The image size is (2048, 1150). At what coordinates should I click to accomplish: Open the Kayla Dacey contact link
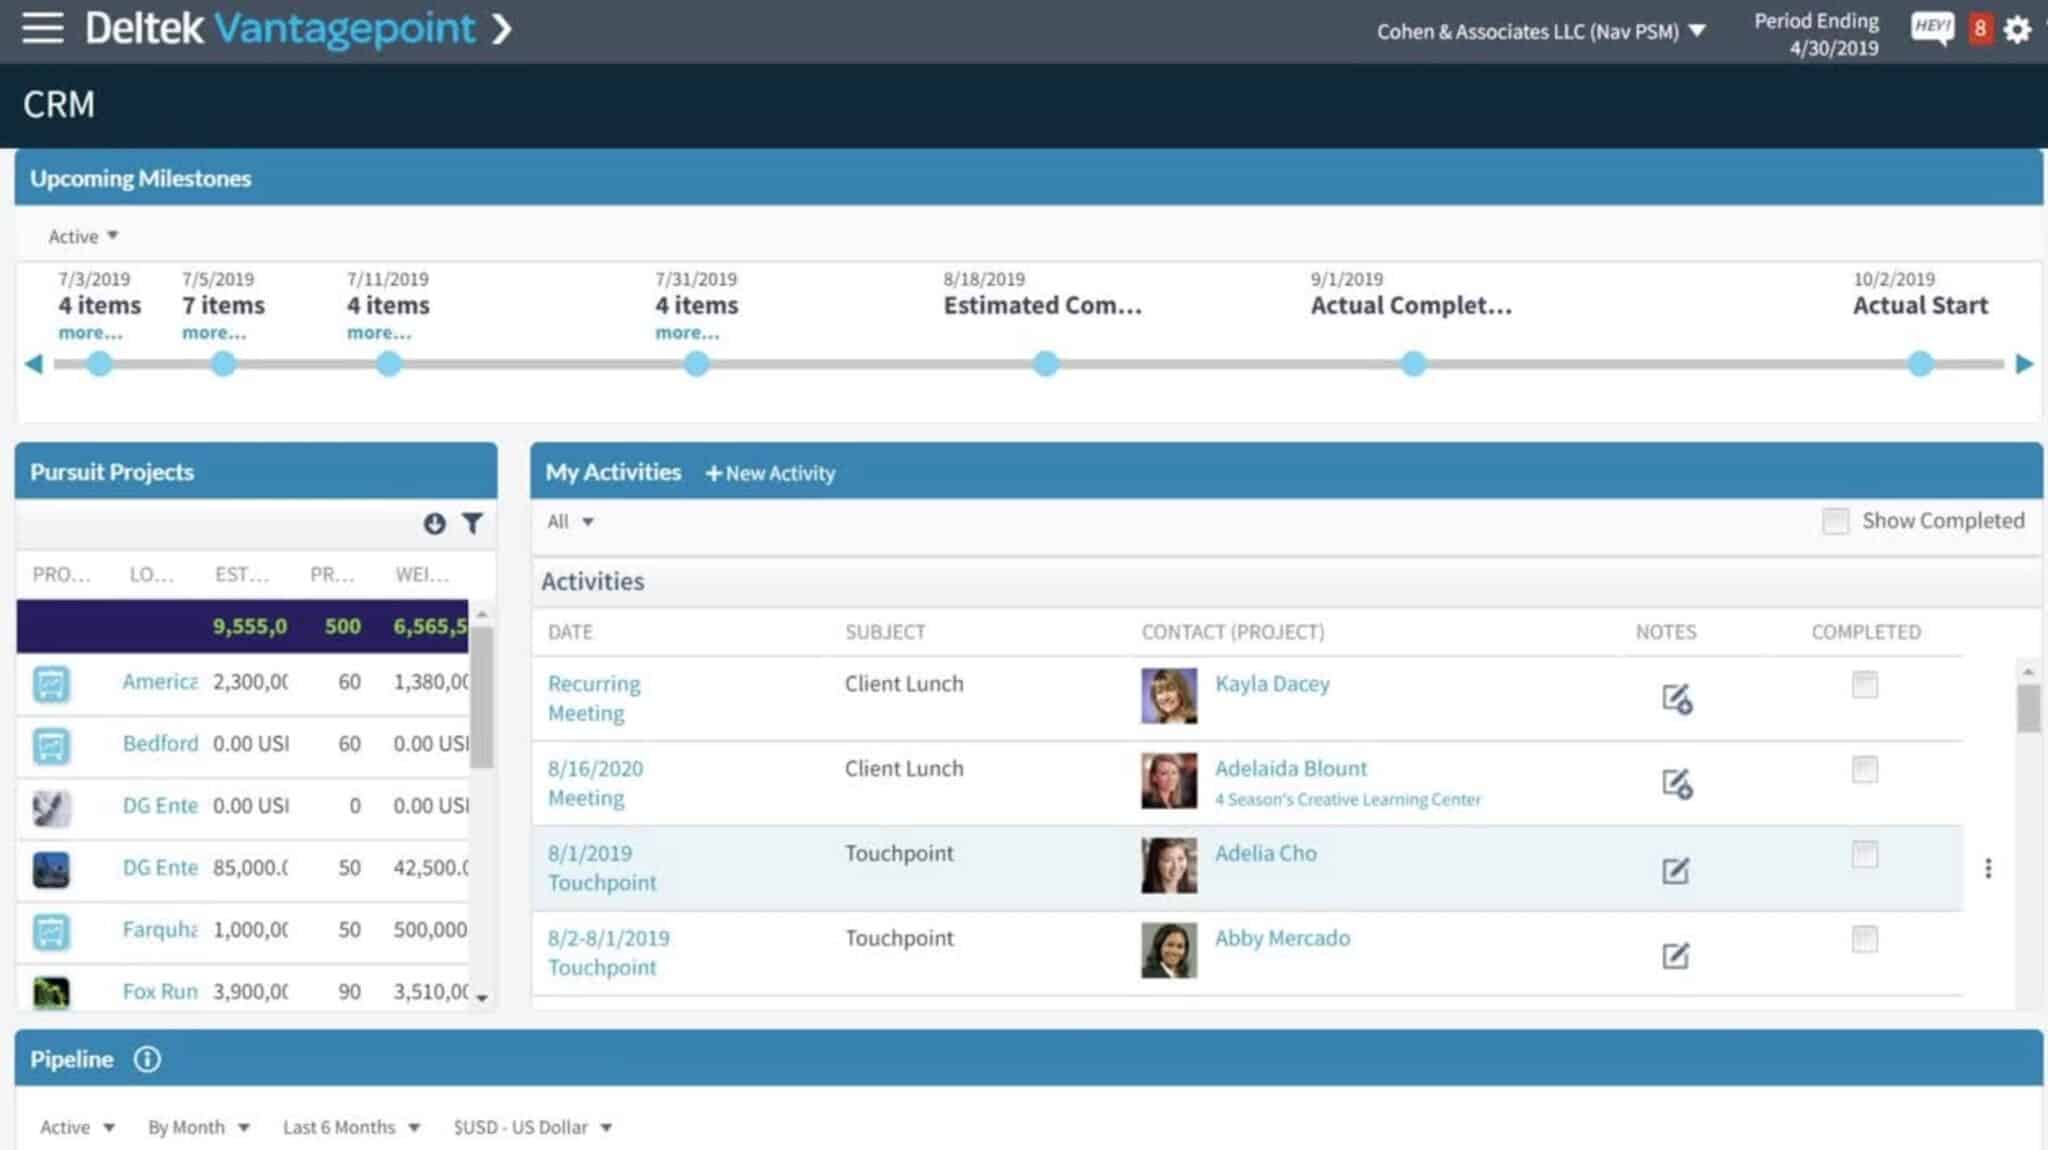point(1272,684)
